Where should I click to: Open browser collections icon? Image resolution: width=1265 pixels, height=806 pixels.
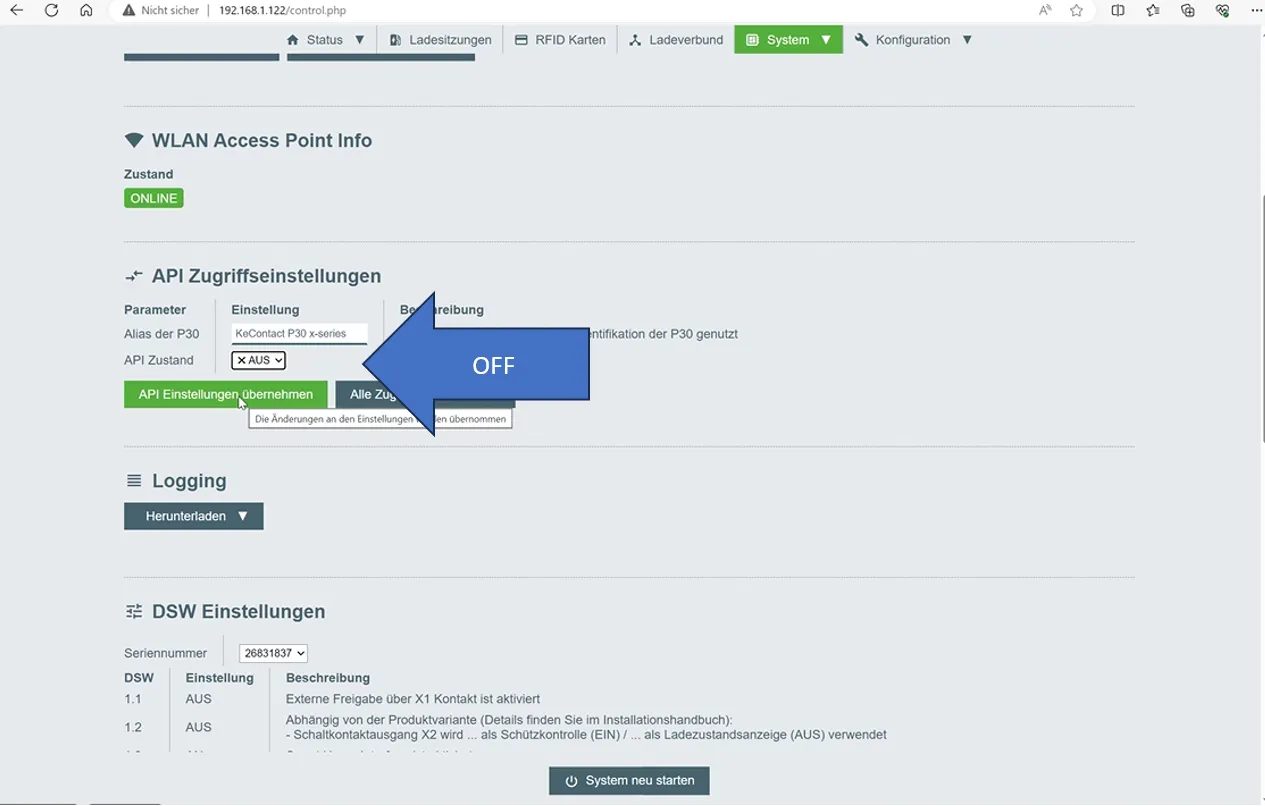coord(1188,10)
